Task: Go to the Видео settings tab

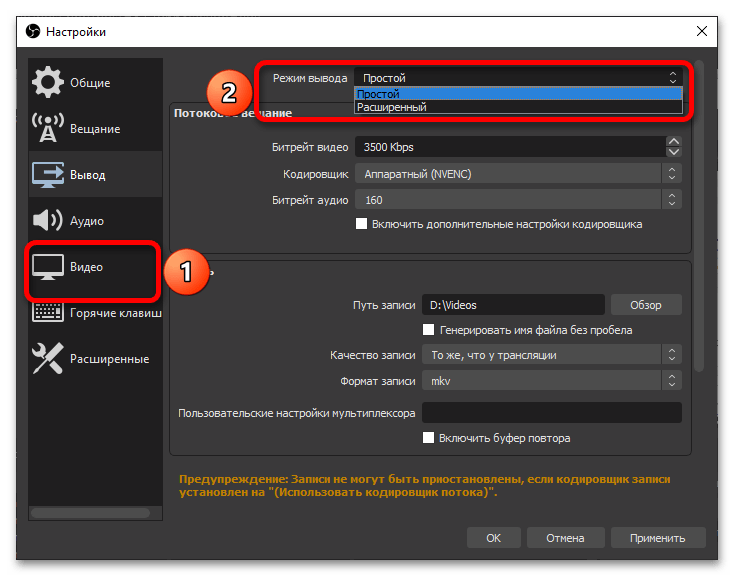Action: (95, 266)
